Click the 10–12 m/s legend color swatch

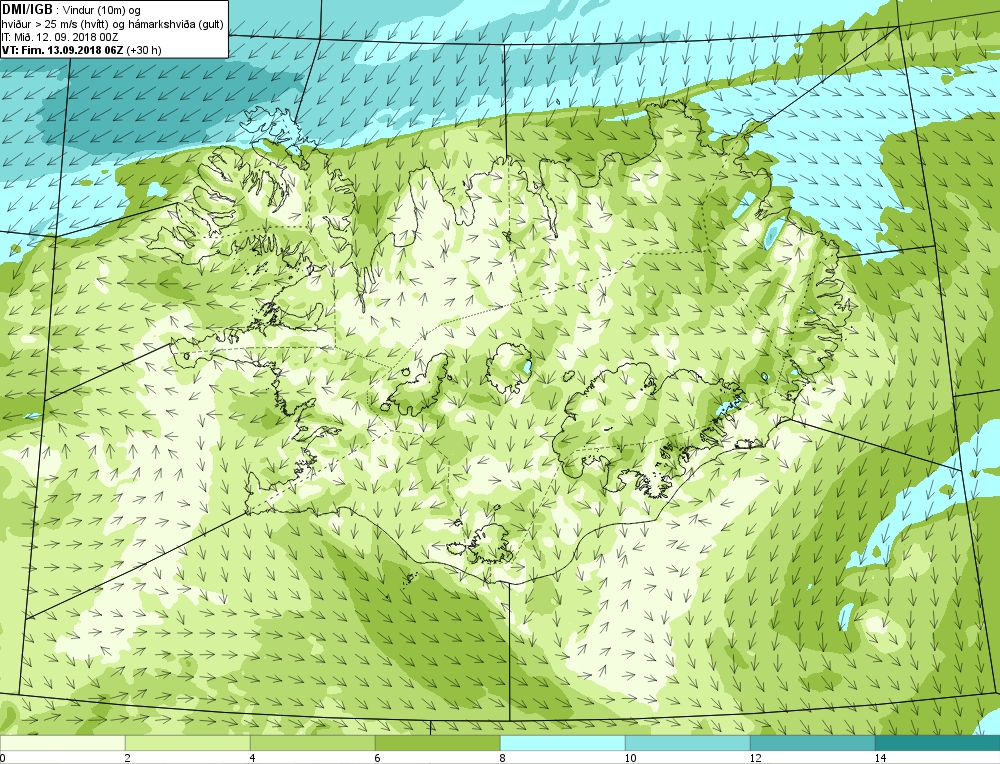pyautogui.click(x=688, y=743)
